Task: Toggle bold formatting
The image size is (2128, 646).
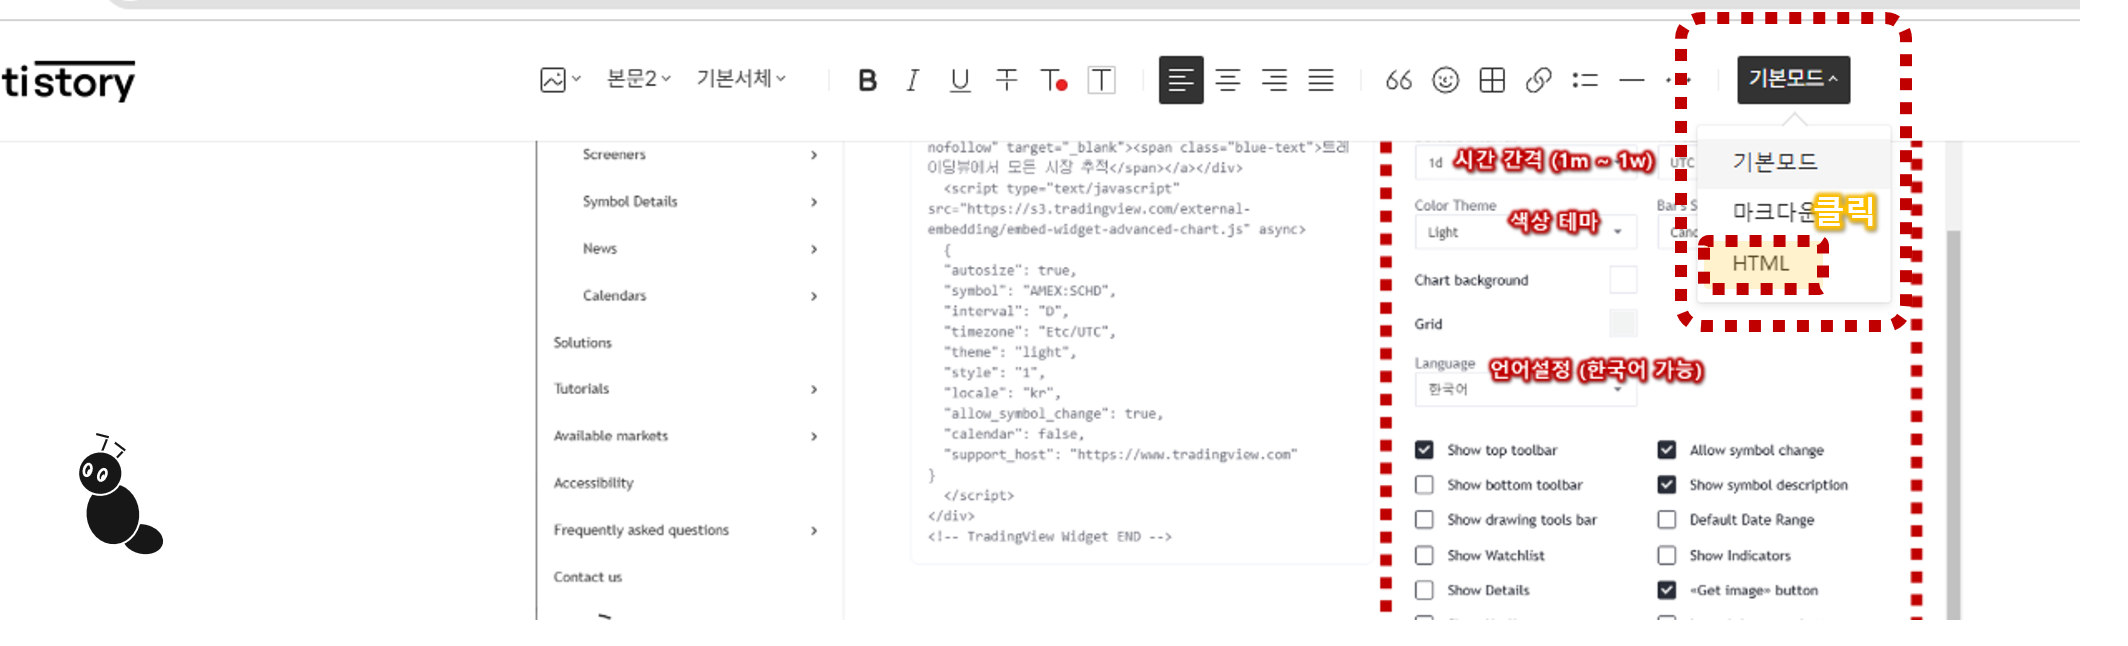Action: coord(867,80)
